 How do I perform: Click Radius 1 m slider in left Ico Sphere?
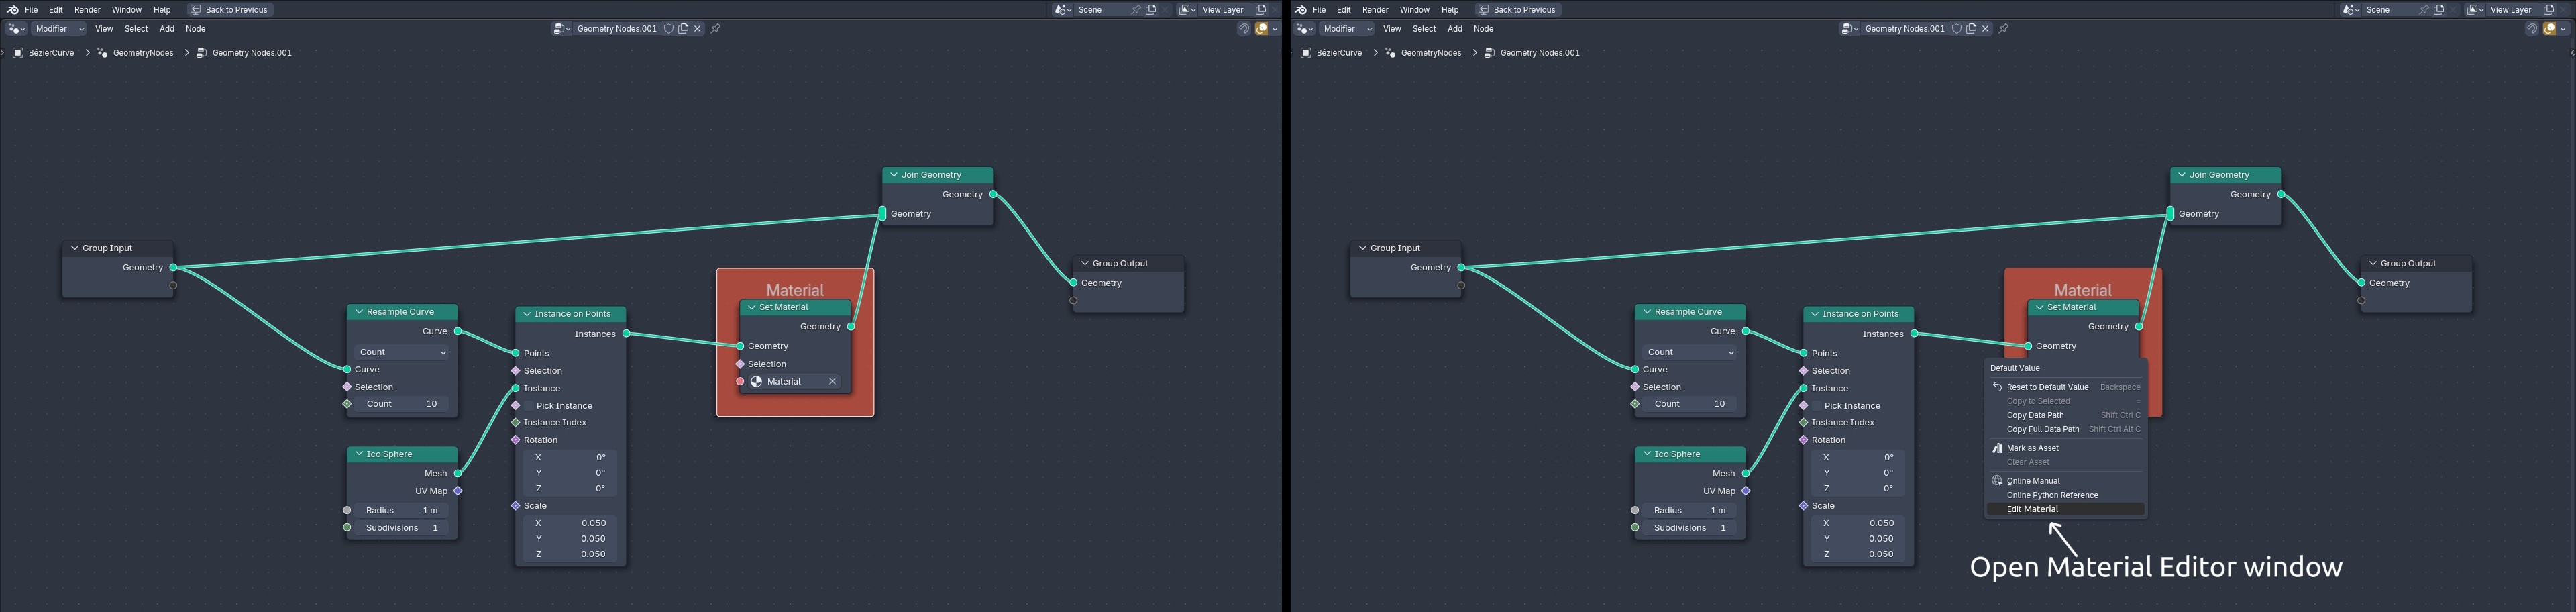[x=402, y=511]
